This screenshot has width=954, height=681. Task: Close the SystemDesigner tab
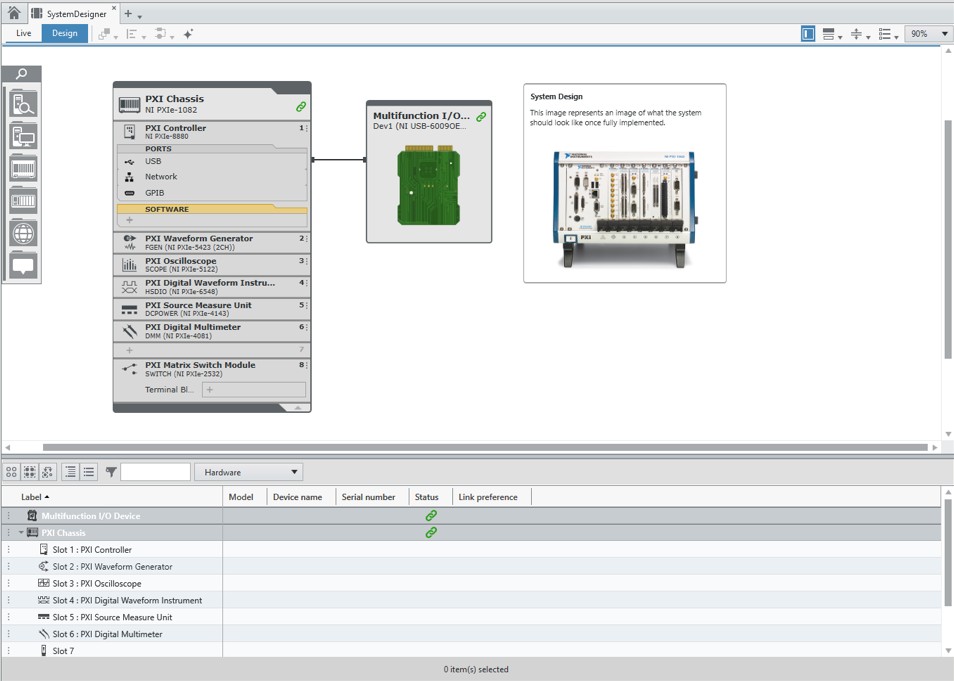pos(114,8)
